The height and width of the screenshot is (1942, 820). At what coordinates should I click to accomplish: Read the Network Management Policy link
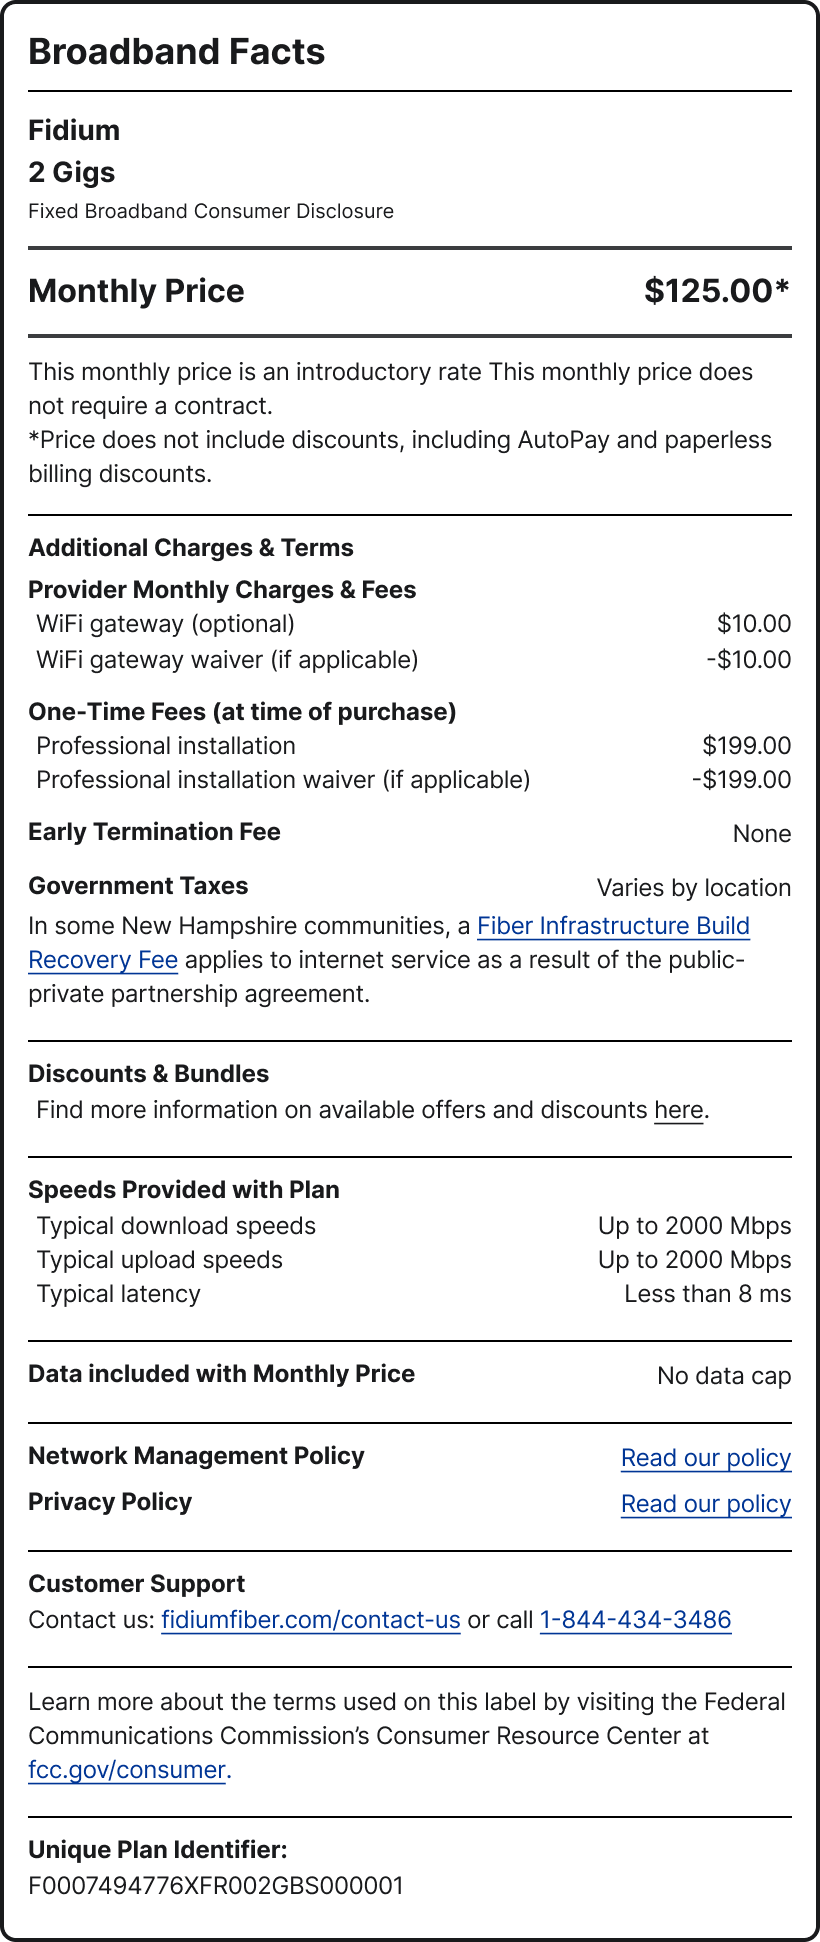pos(705,1458)
